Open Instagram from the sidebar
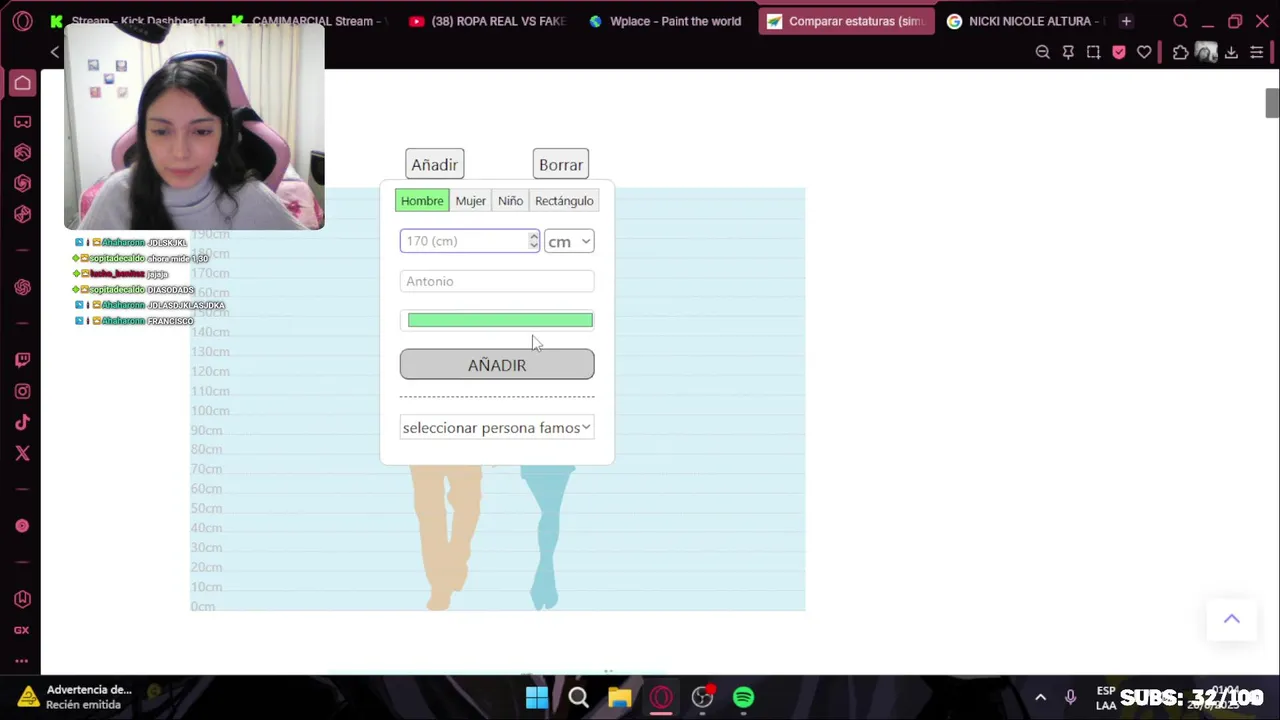 pos(22,392)
